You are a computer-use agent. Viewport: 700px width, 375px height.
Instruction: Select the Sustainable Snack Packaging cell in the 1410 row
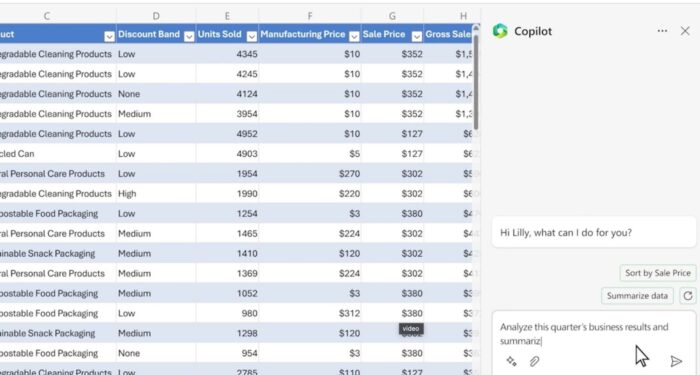[x=58, y=253]
